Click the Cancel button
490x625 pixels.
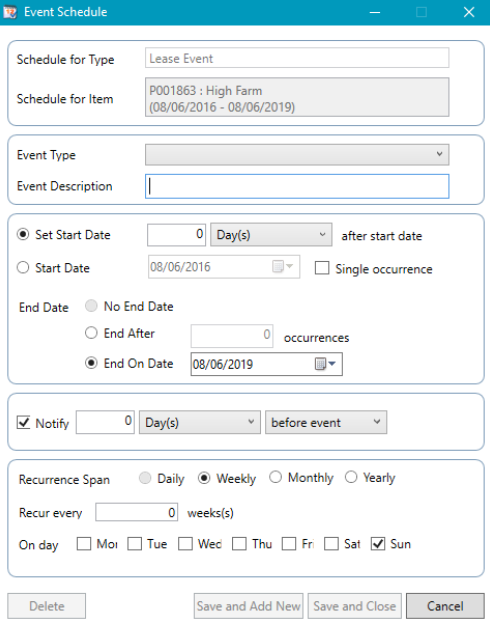click(x=445, y=606)
